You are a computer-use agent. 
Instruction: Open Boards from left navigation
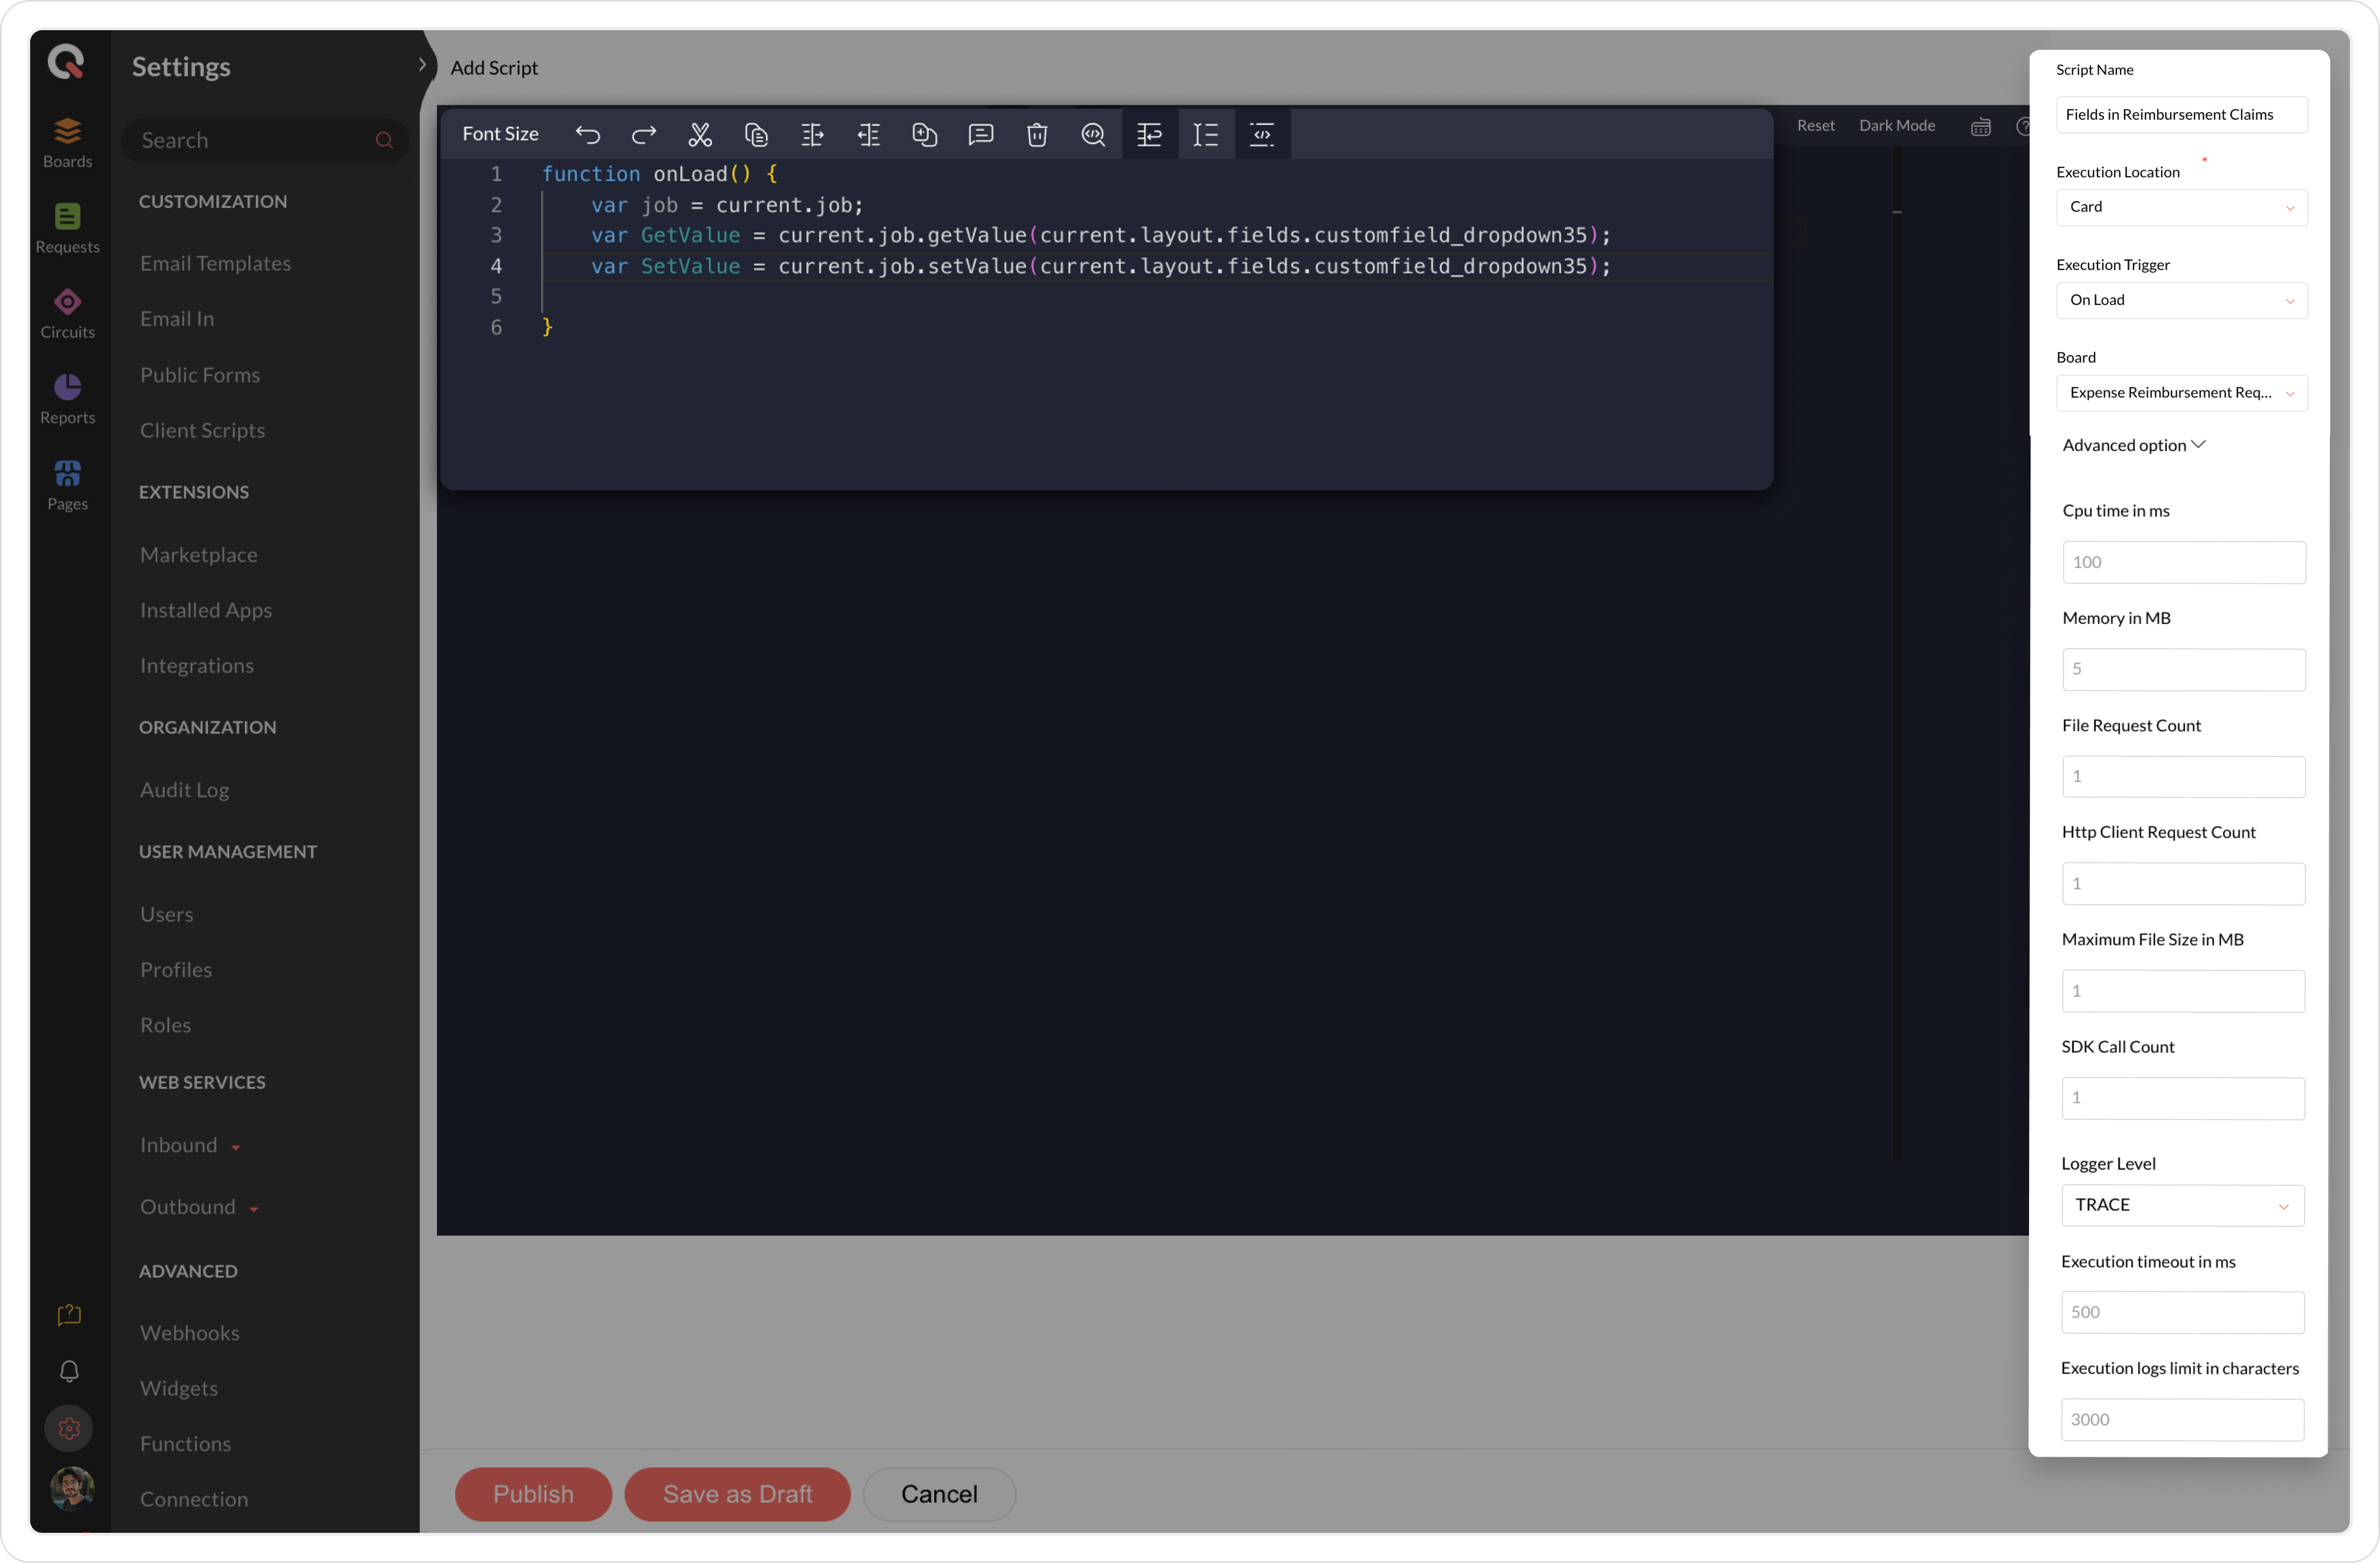67,142
